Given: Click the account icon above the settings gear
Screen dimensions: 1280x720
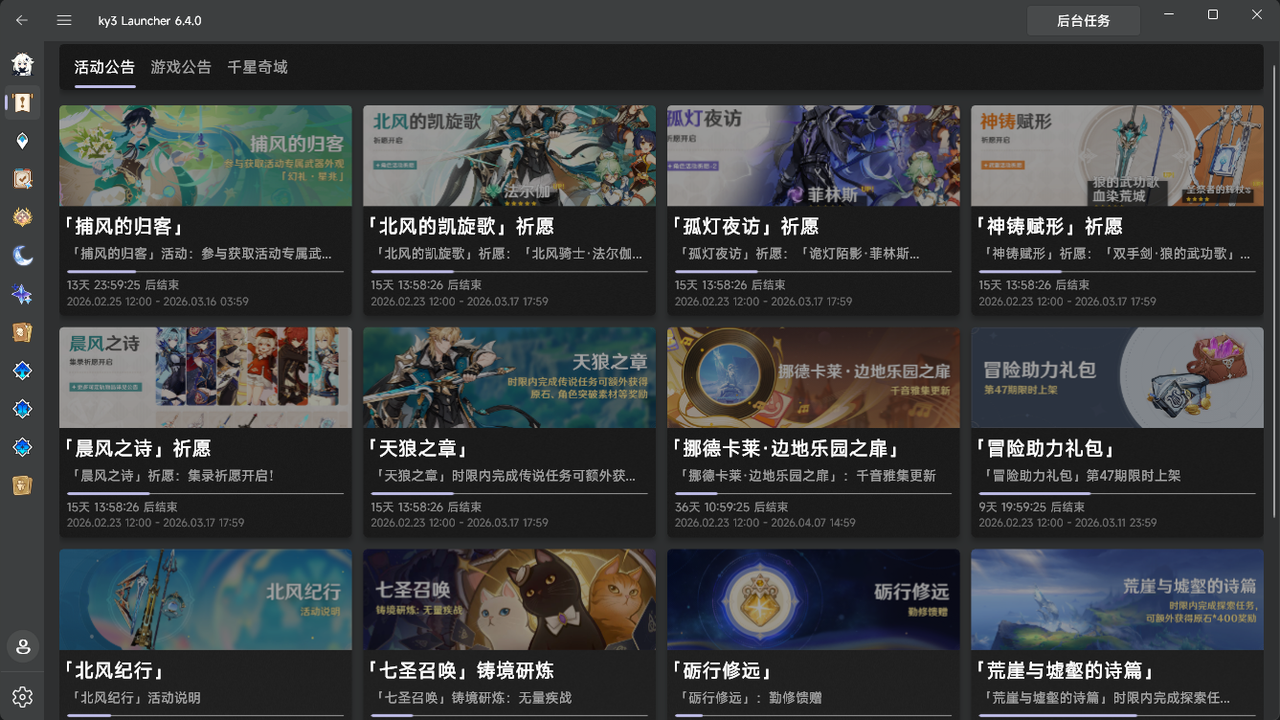Looking at the screenshot, I should click(x=22, y=647).
